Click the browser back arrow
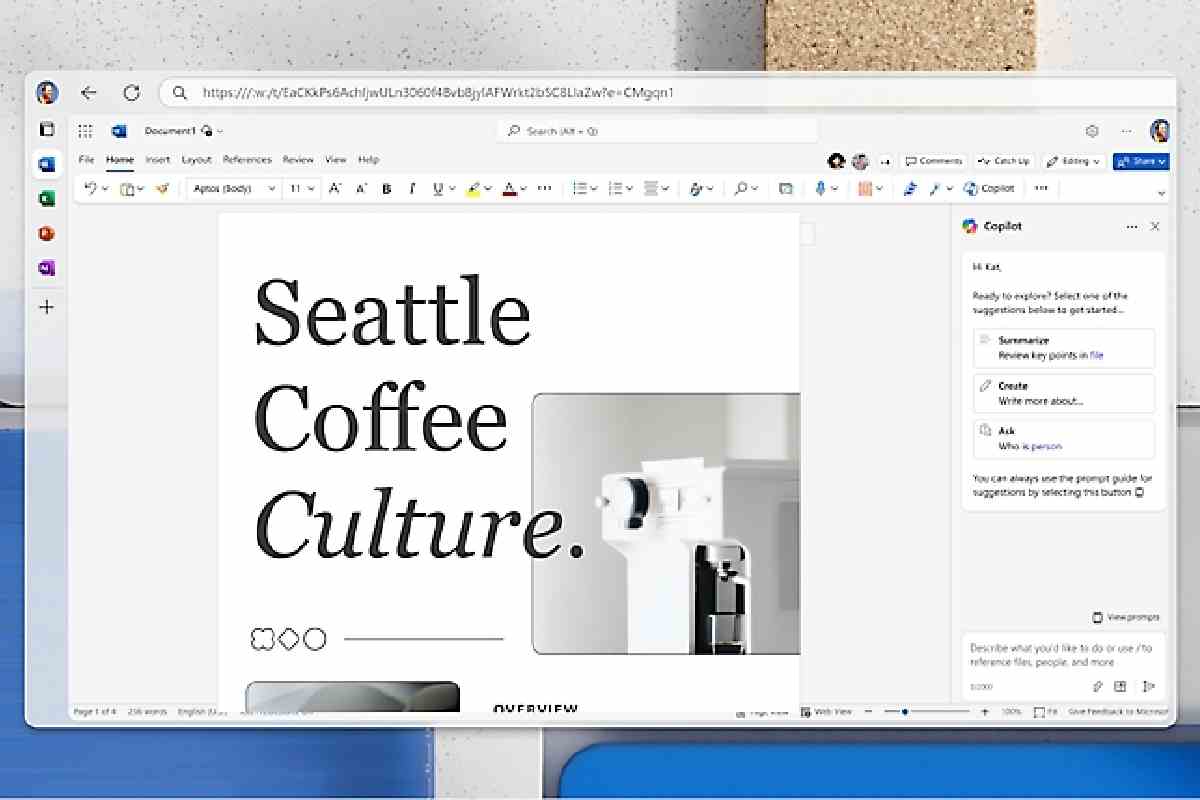 pyautogui.click(x=89, y=93)
